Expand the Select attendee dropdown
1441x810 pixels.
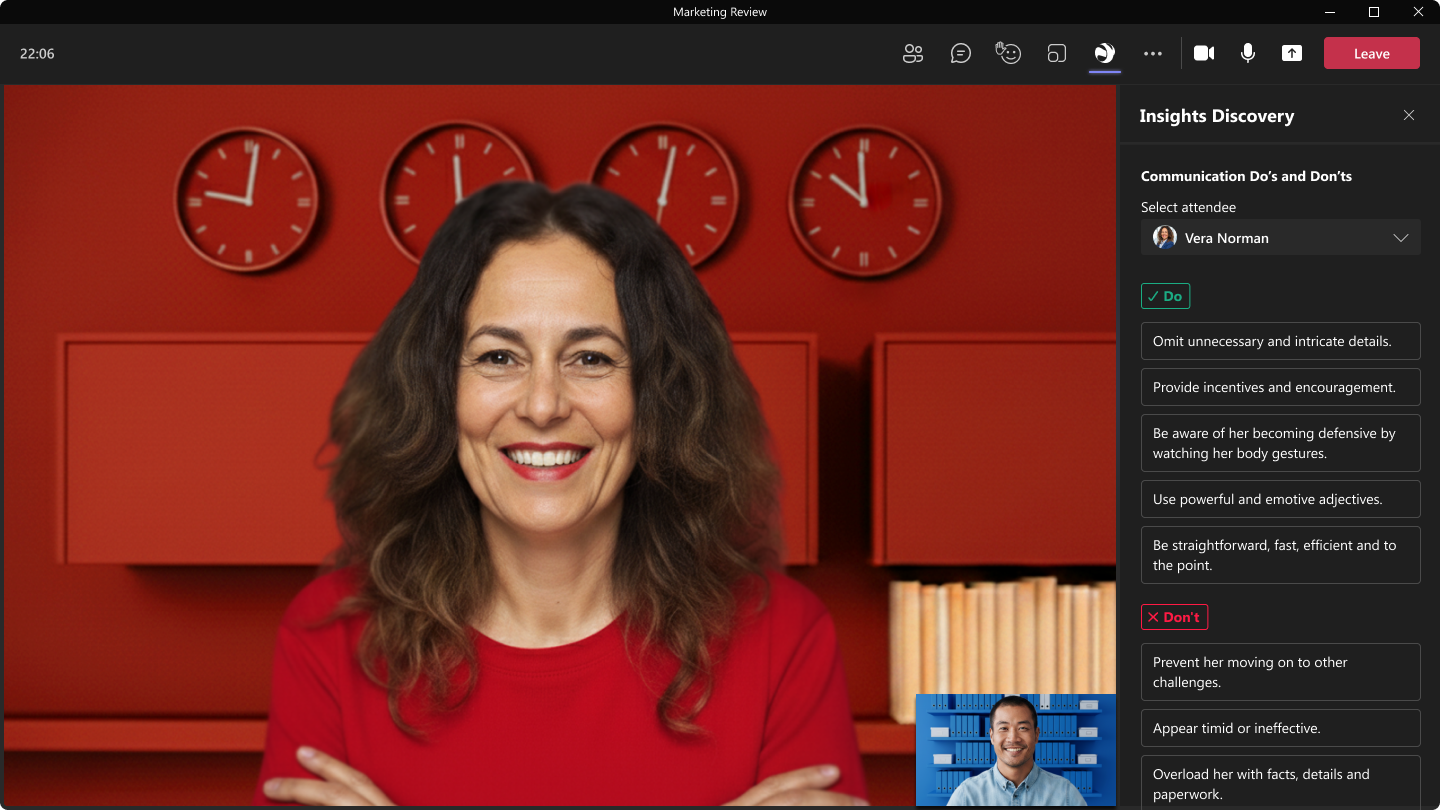click(x=1280, y=238)
